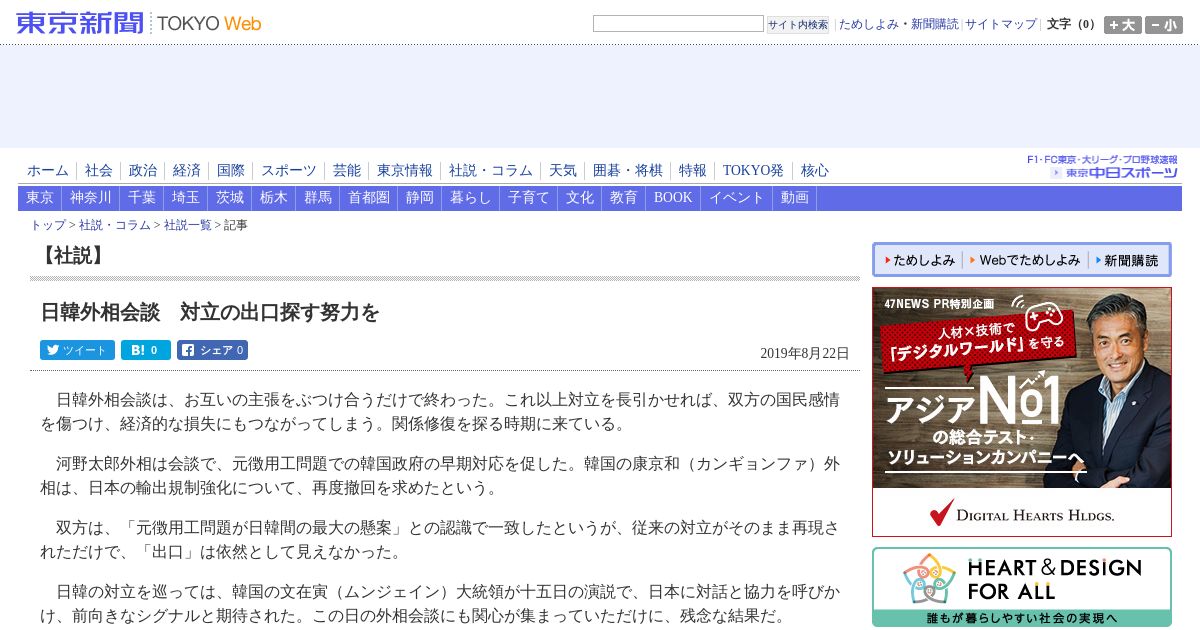Open the スポーツ section
The width and height of the screenshot is (1200, 630).
click(x=289, y=171)
